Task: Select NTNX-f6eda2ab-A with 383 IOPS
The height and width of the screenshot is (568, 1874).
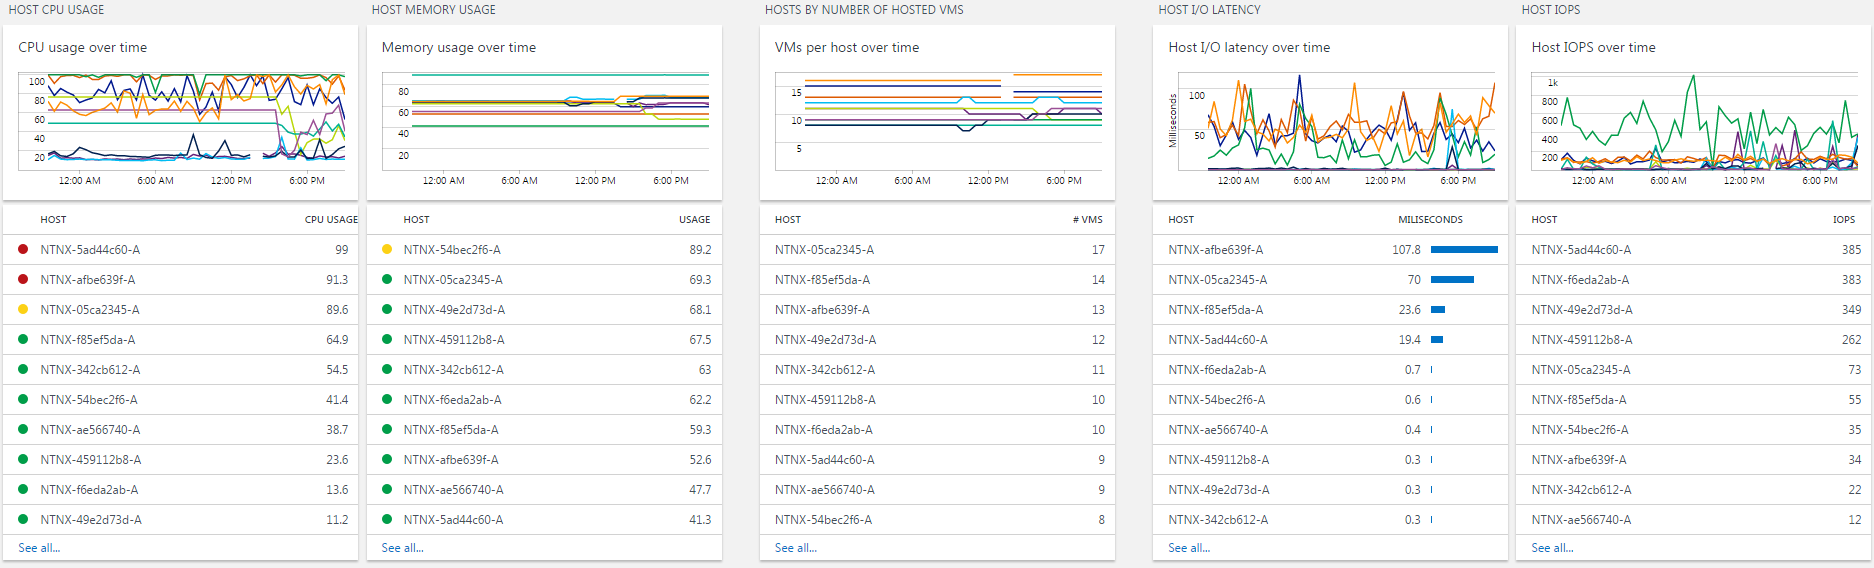Action: [1580, 280]
